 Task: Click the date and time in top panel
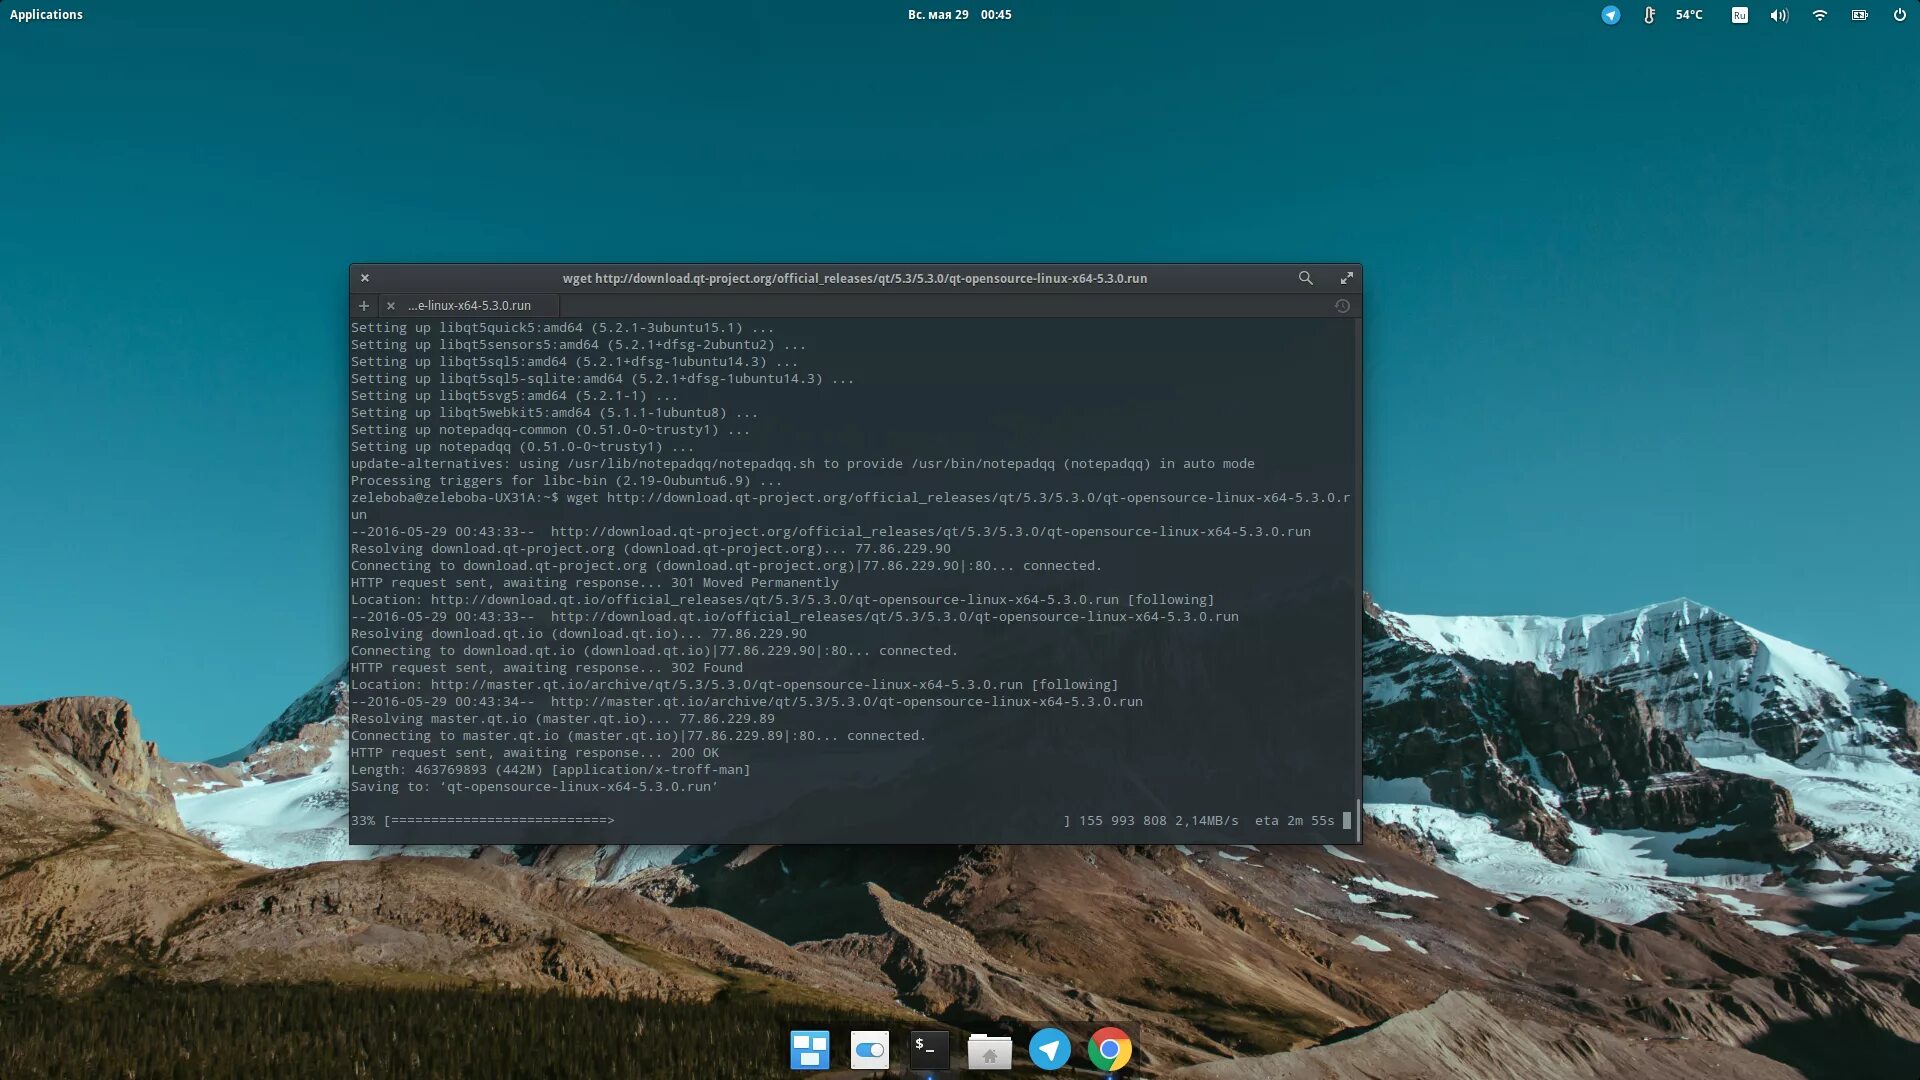coord(959,14)
